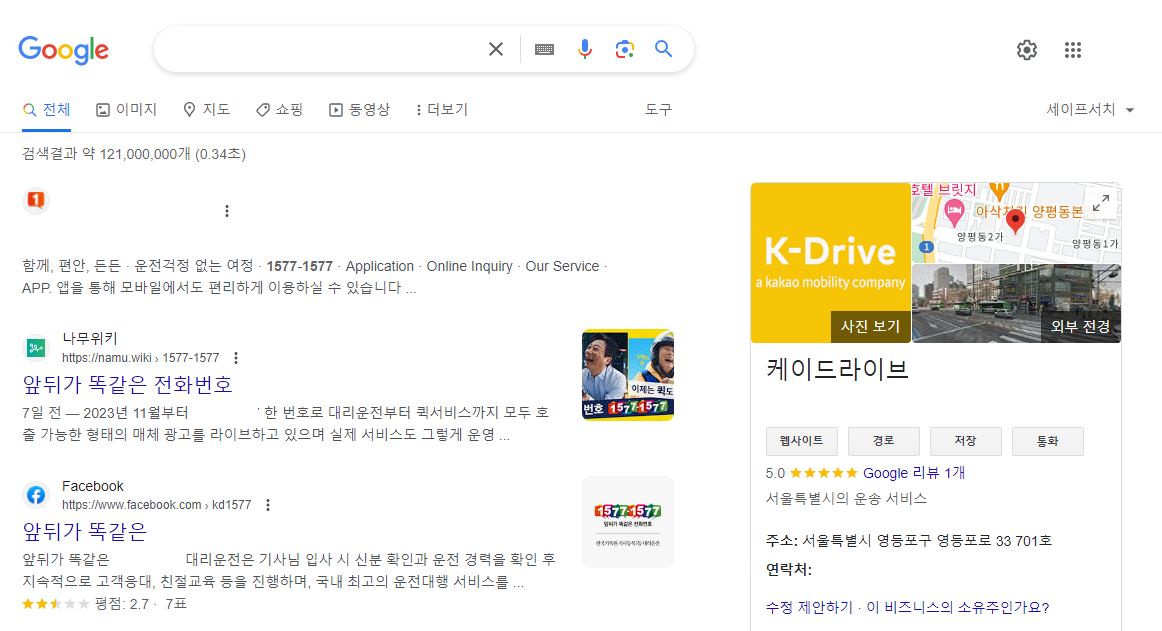
Task: Open more options for the Facebook result
Action: pos(268,505)
